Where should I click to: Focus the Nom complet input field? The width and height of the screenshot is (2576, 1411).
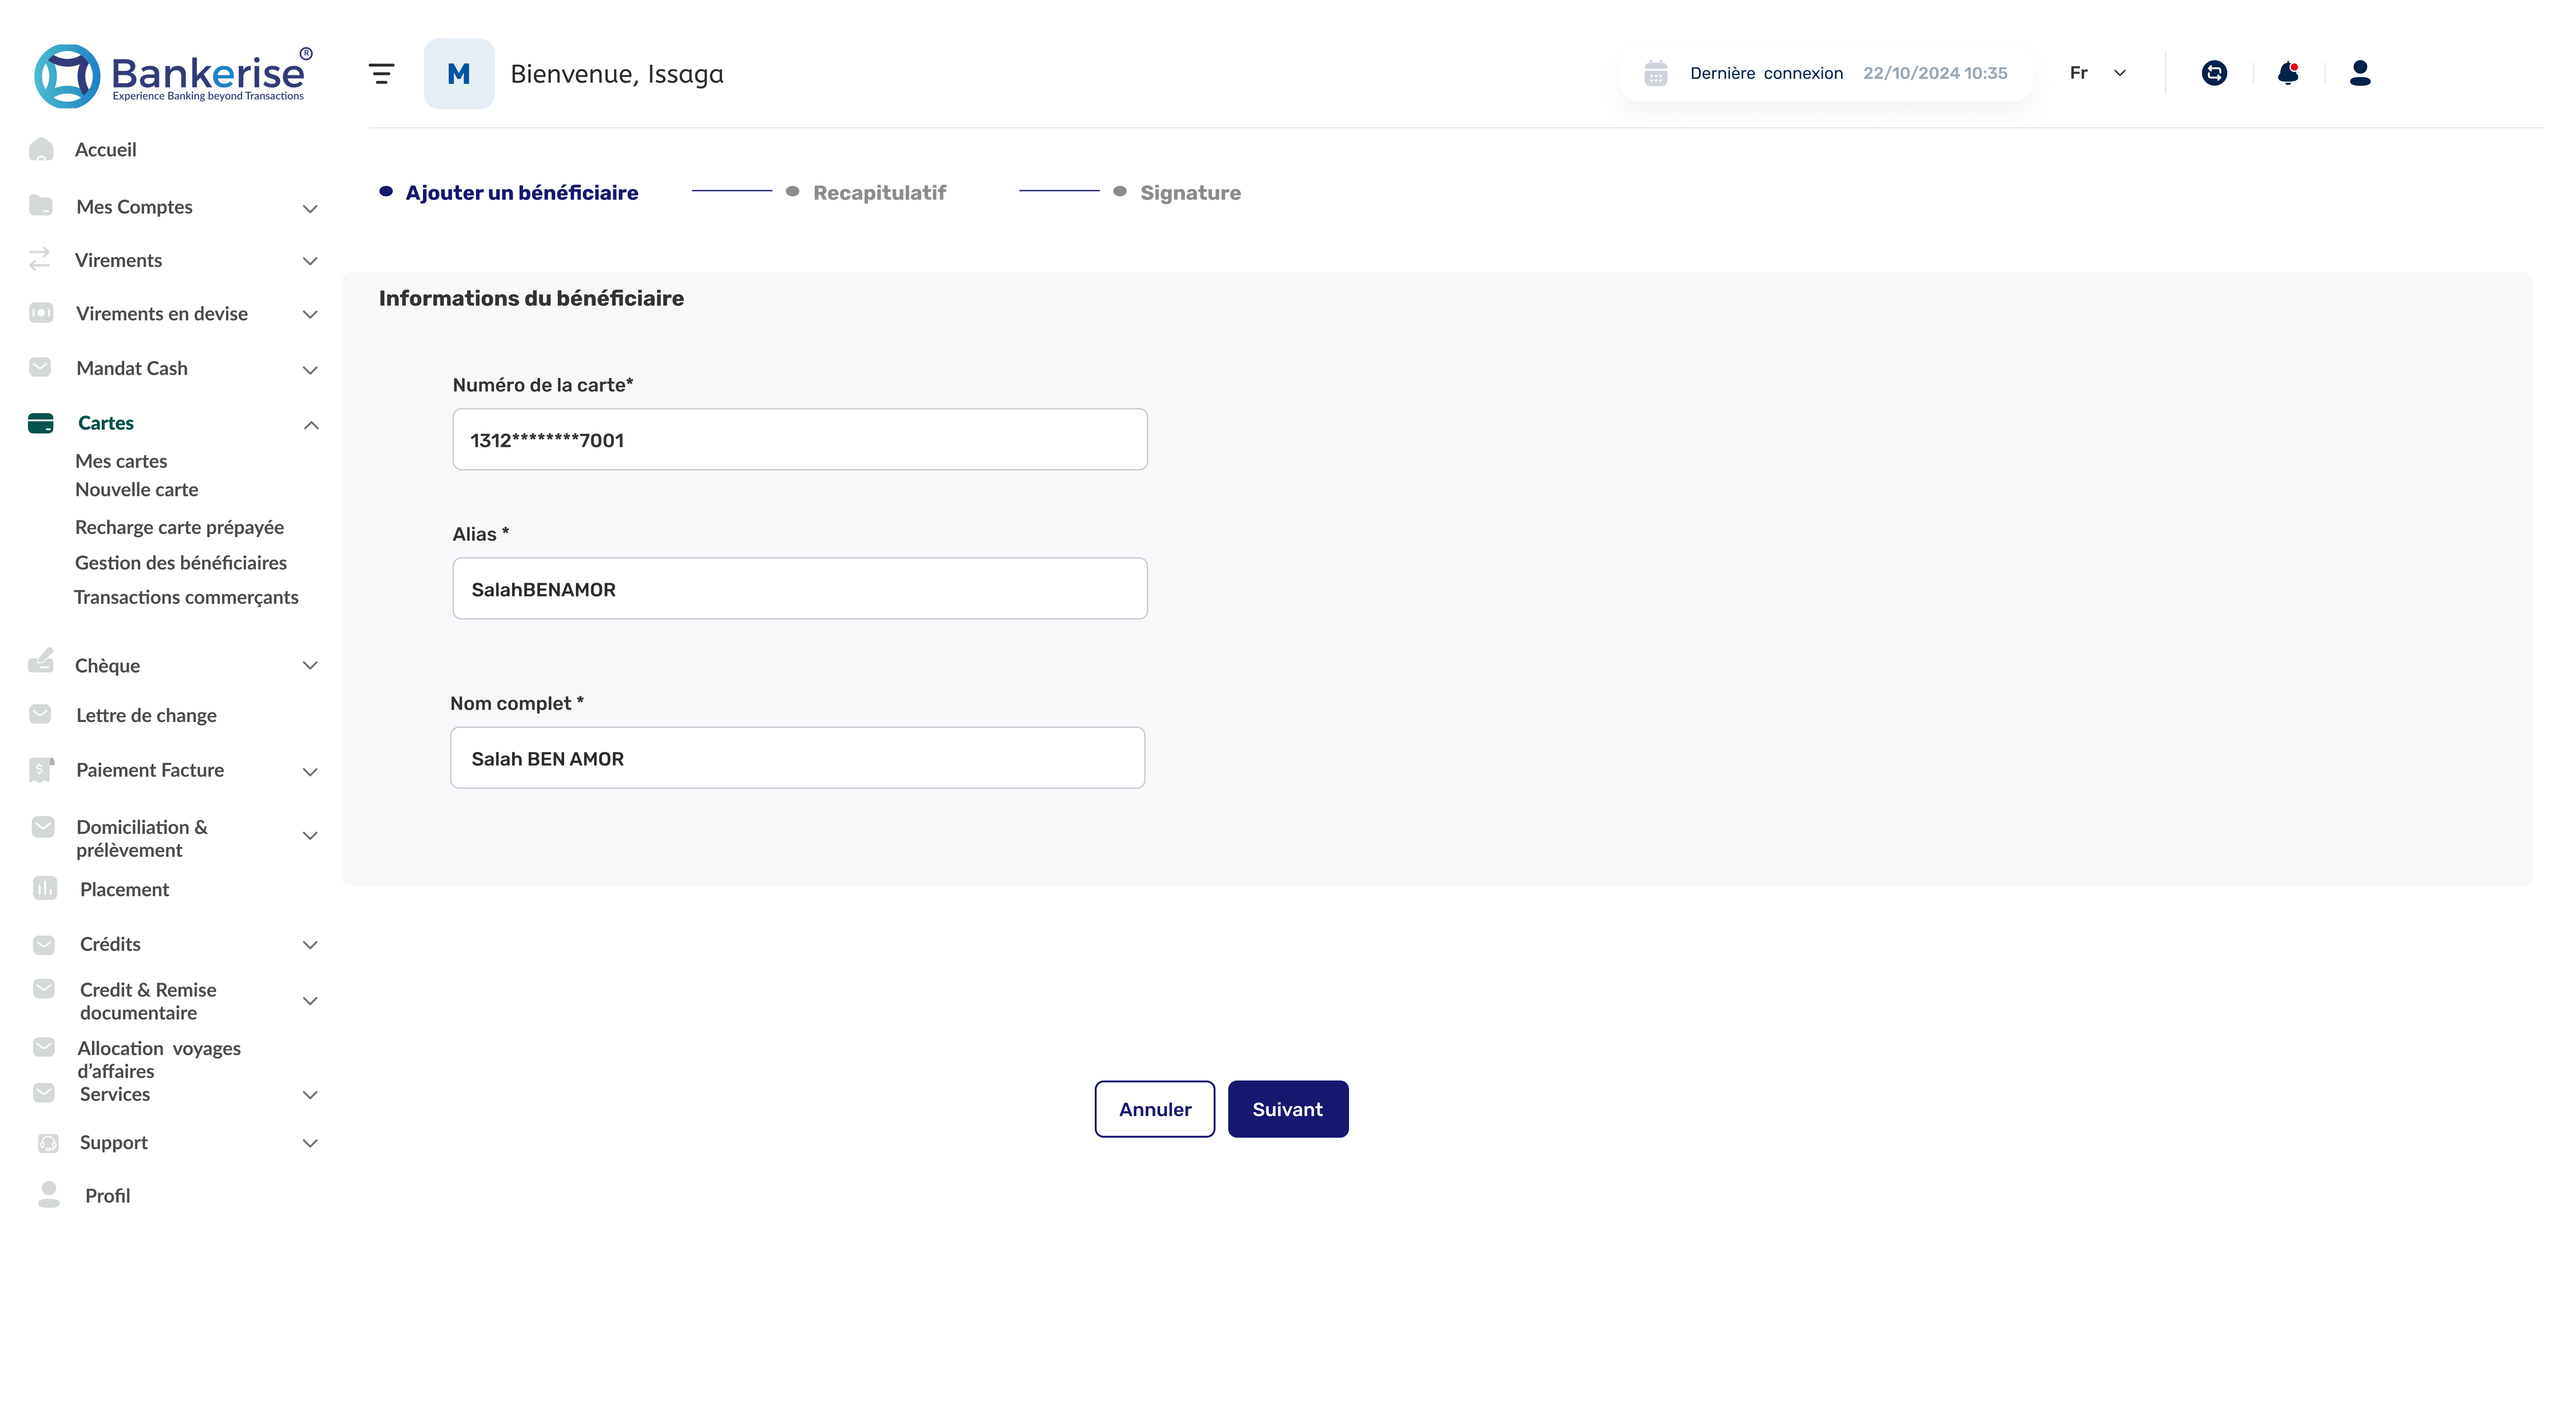point(798,758)
